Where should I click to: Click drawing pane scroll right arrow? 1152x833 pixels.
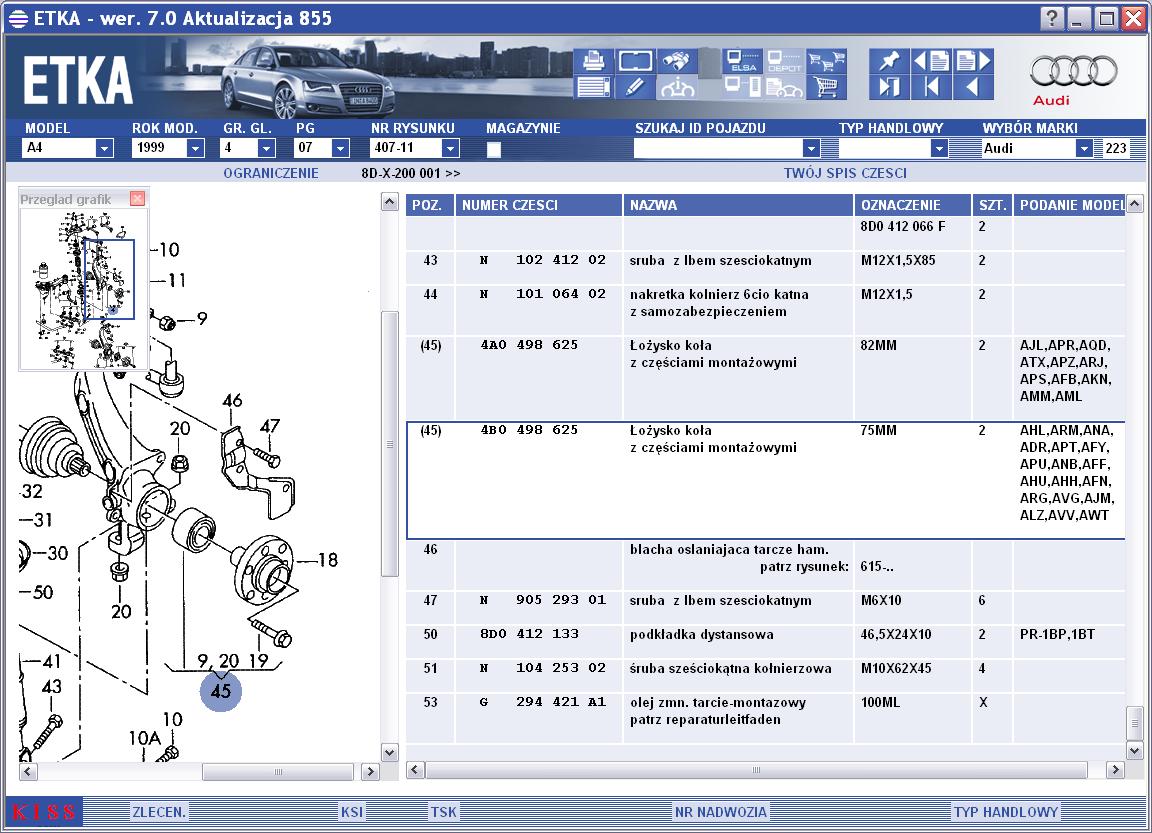pos(370,771)
